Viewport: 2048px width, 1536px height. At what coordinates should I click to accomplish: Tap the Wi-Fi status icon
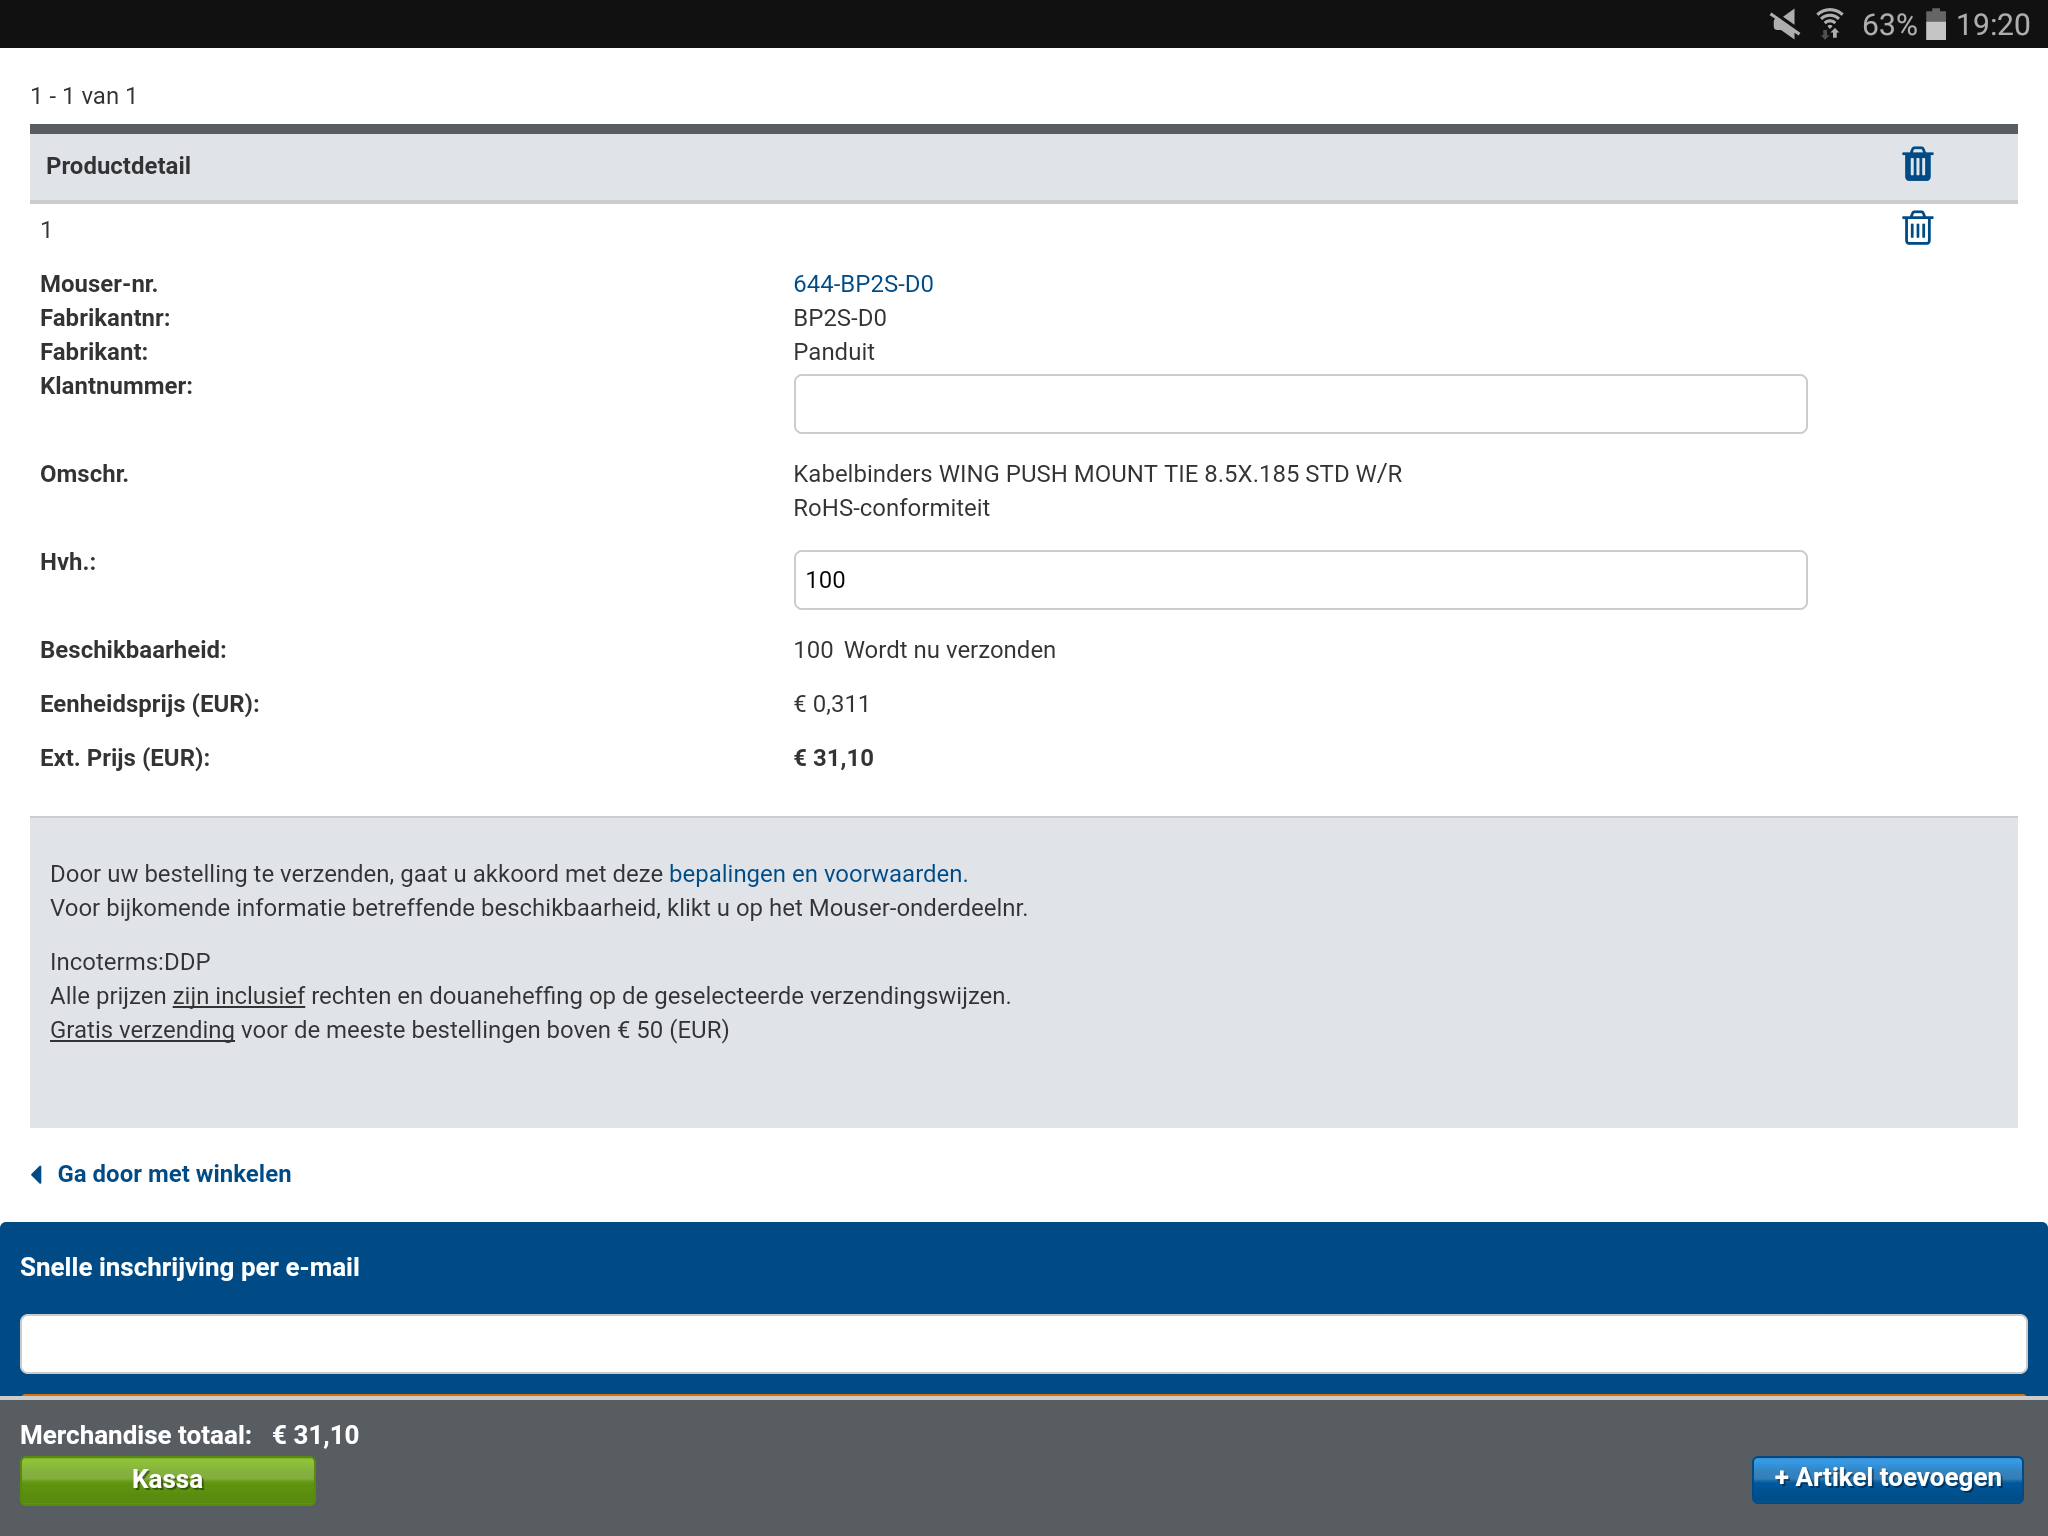pyautogui.click(x=1830, y=23)
